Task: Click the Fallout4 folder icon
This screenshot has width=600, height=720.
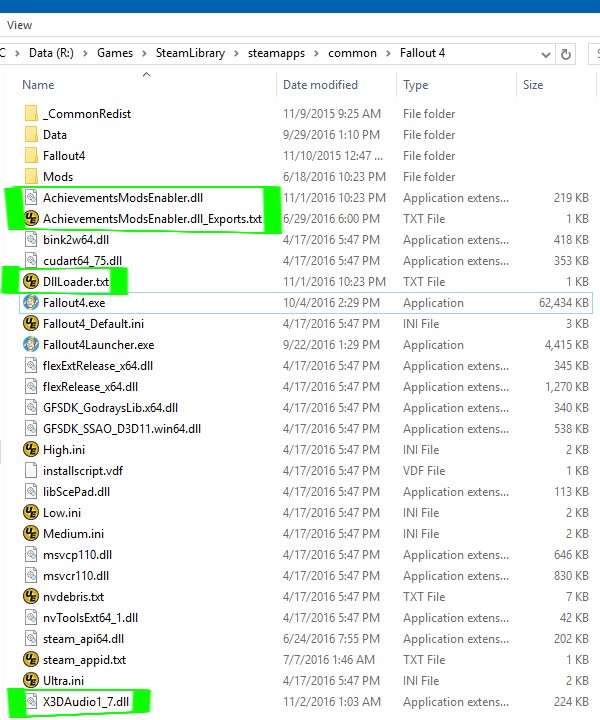Action: click(31, 155)
